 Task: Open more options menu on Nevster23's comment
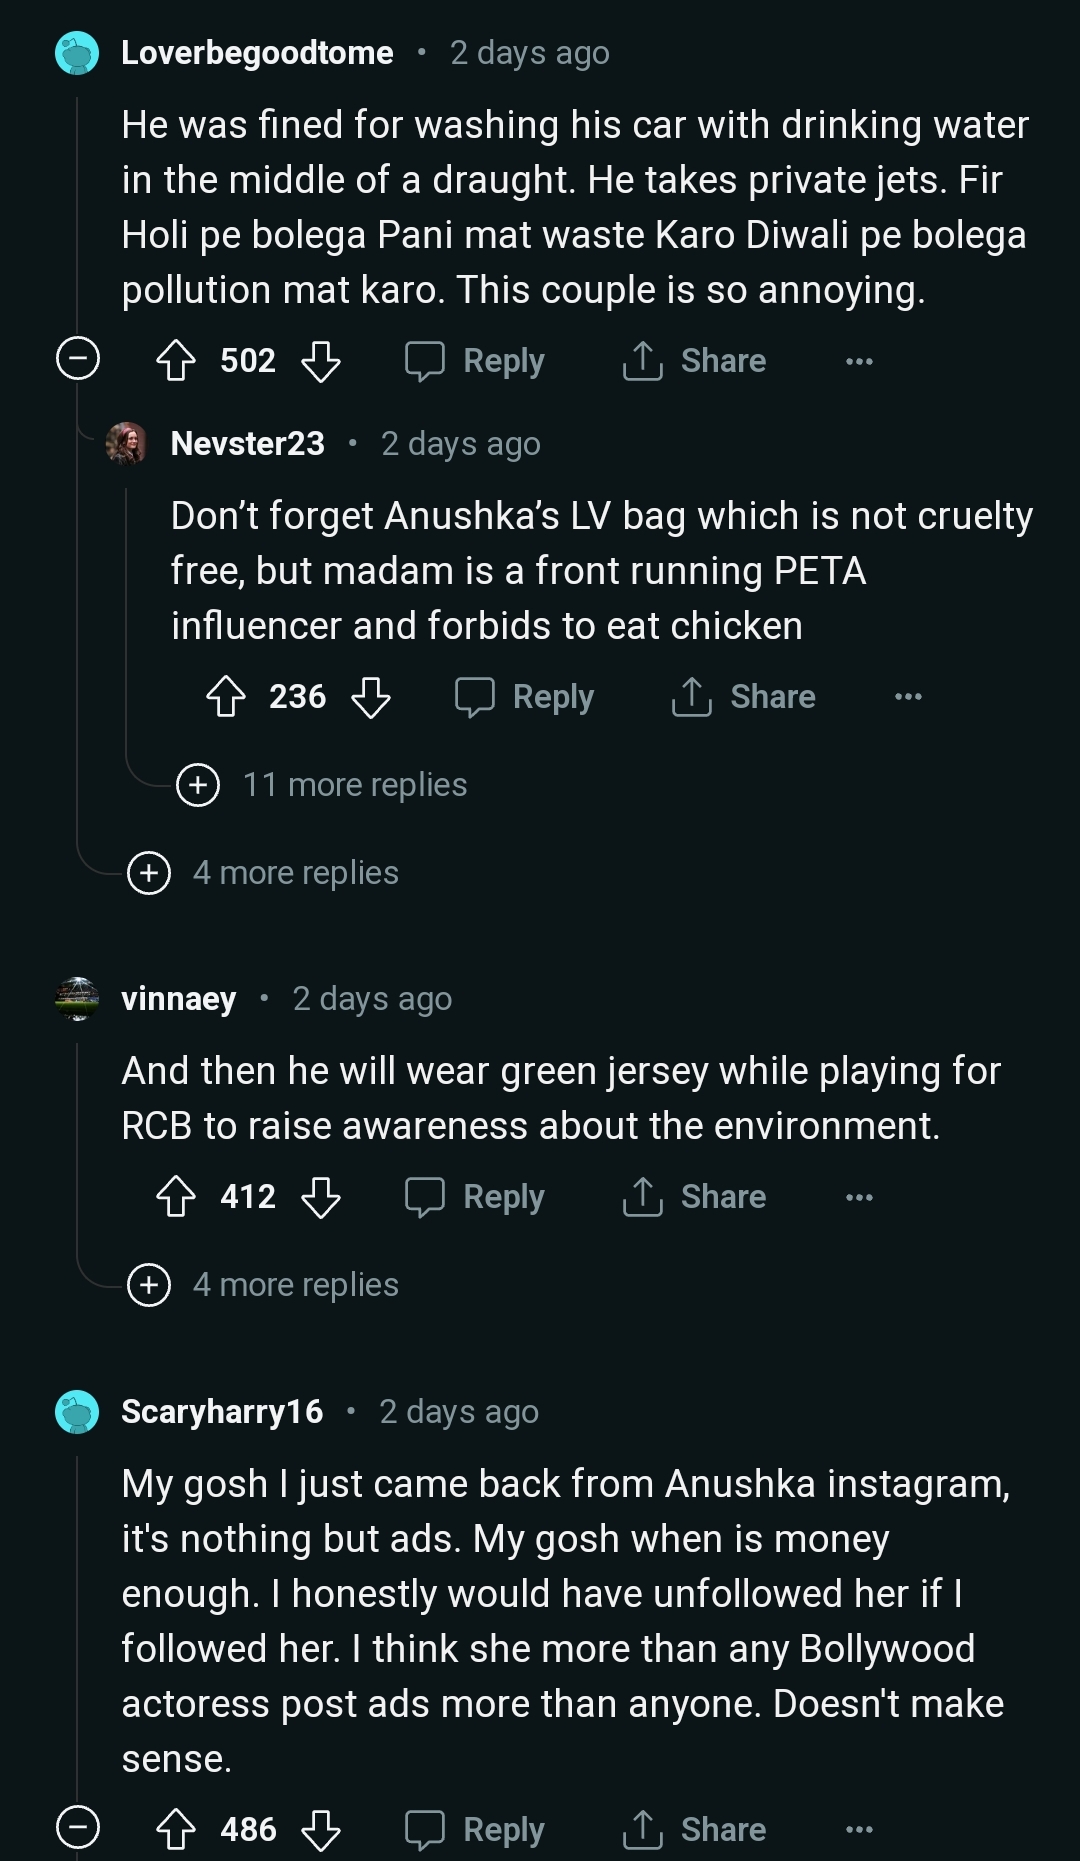click(908, 697)
